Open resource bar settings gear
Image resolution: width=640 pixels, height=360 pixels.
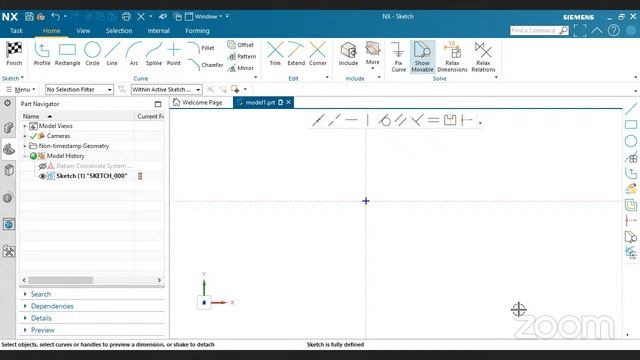pos(7,103)
